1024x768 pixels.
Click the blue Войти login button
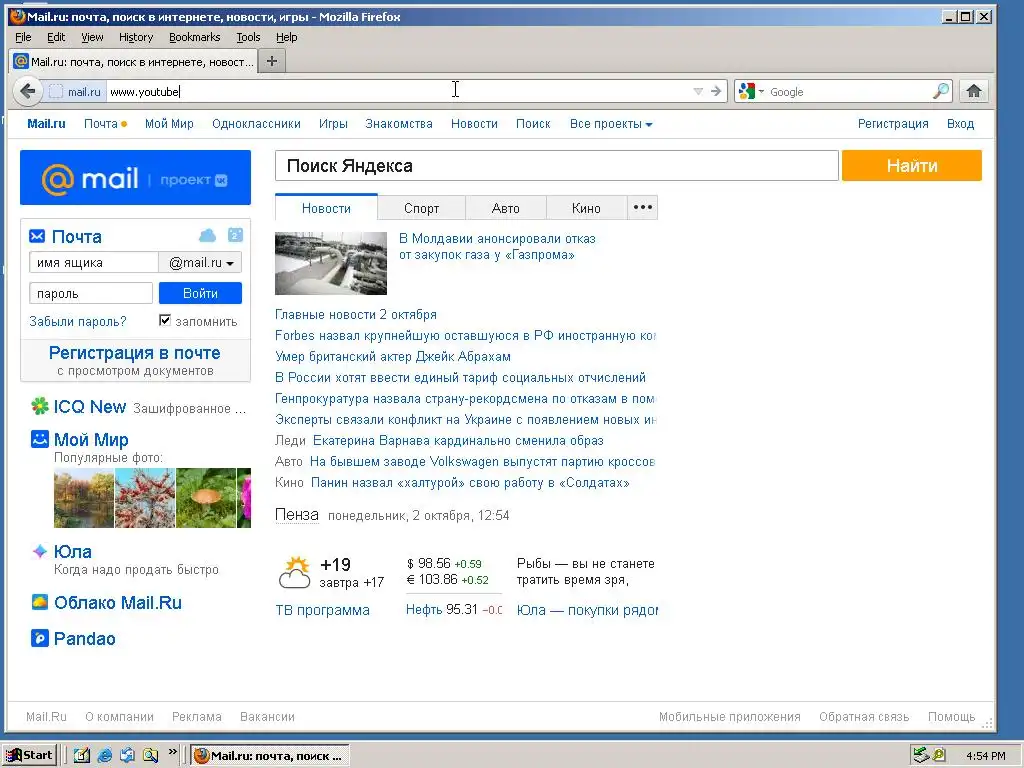click(x=200, y=293)
